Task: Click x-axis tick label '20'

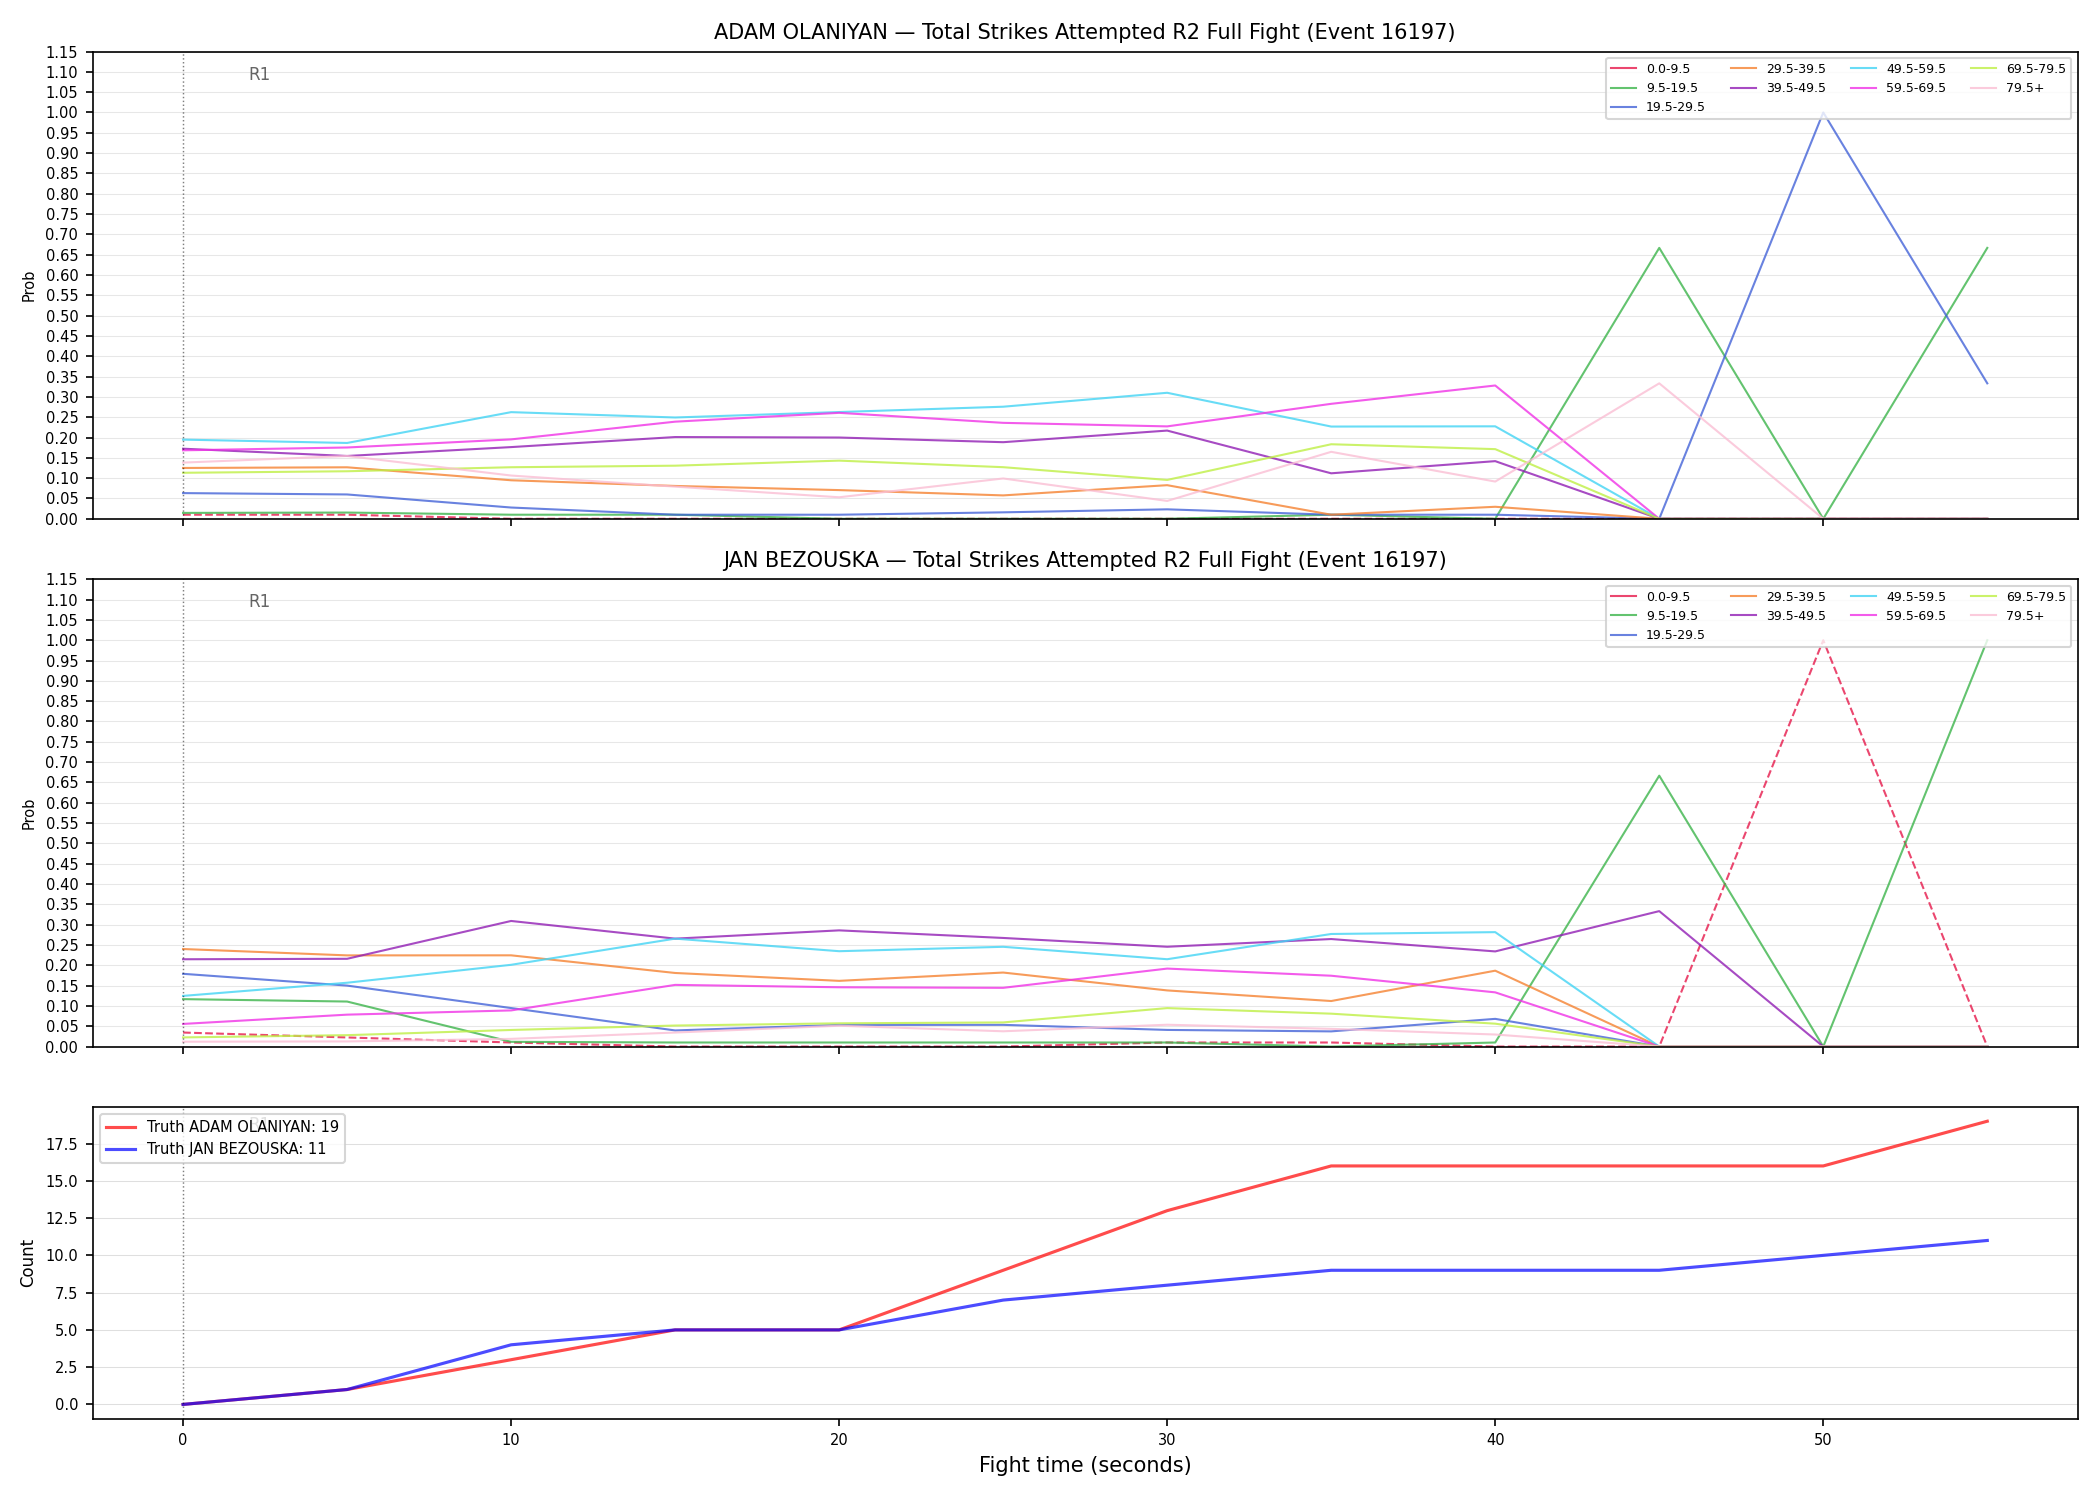Action: point(838,1440)
